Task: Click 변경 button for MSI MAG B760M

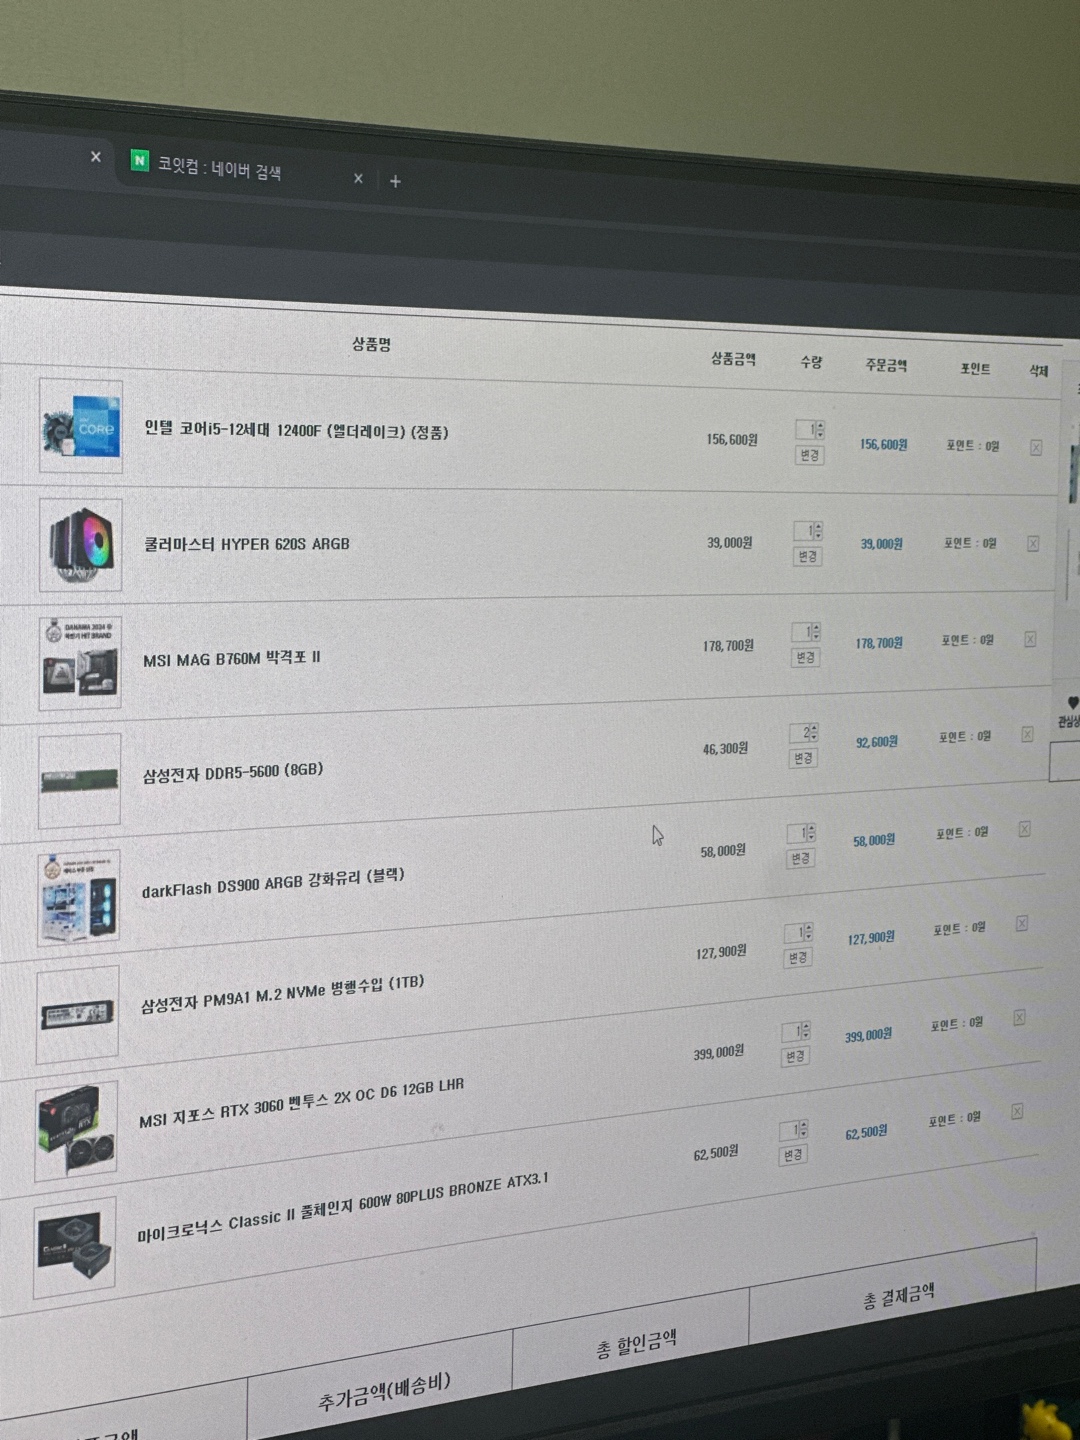Action: pos(805,658)
